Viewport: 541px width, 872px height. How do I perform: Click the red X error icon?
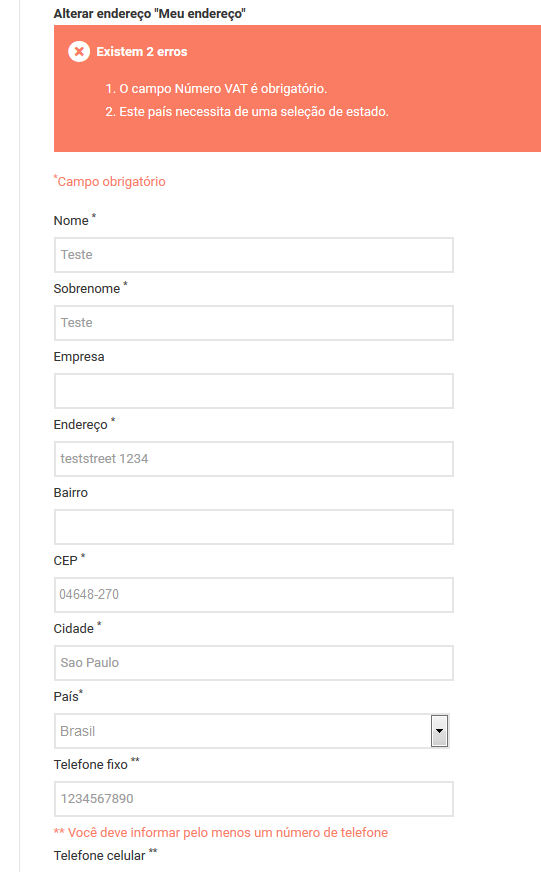(79, 52)
